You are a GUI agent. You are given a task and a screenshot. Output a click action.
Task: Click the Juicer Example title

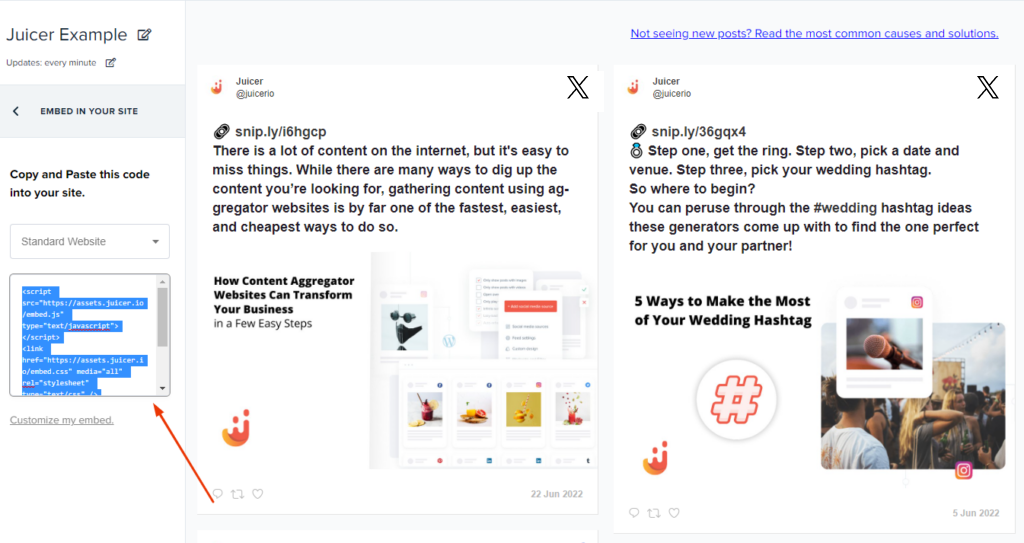click(x=67, y=35)
